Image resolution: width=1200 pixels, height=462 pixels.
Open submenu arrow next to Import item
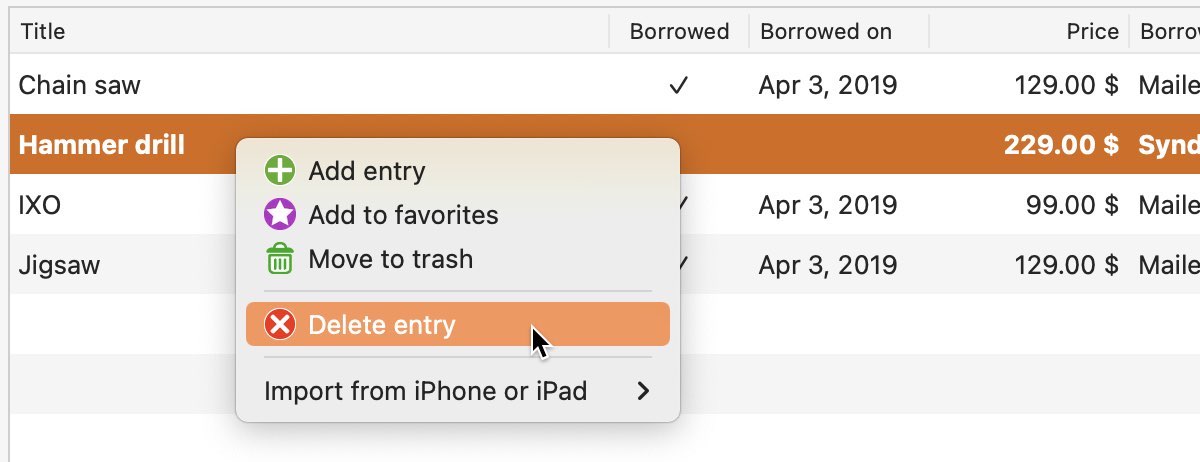click(x=643, y=391)
